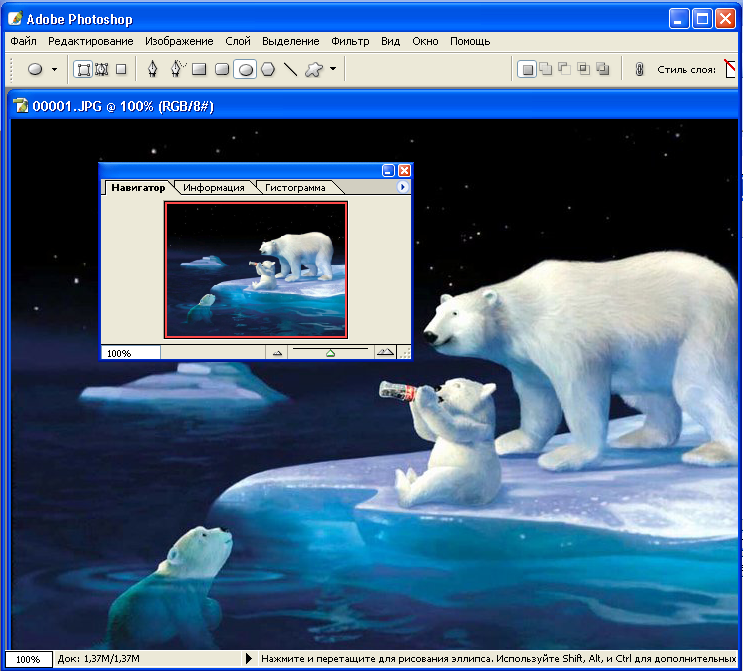
Task: Open the status bar info arrow menu
Action: point(248,659)
